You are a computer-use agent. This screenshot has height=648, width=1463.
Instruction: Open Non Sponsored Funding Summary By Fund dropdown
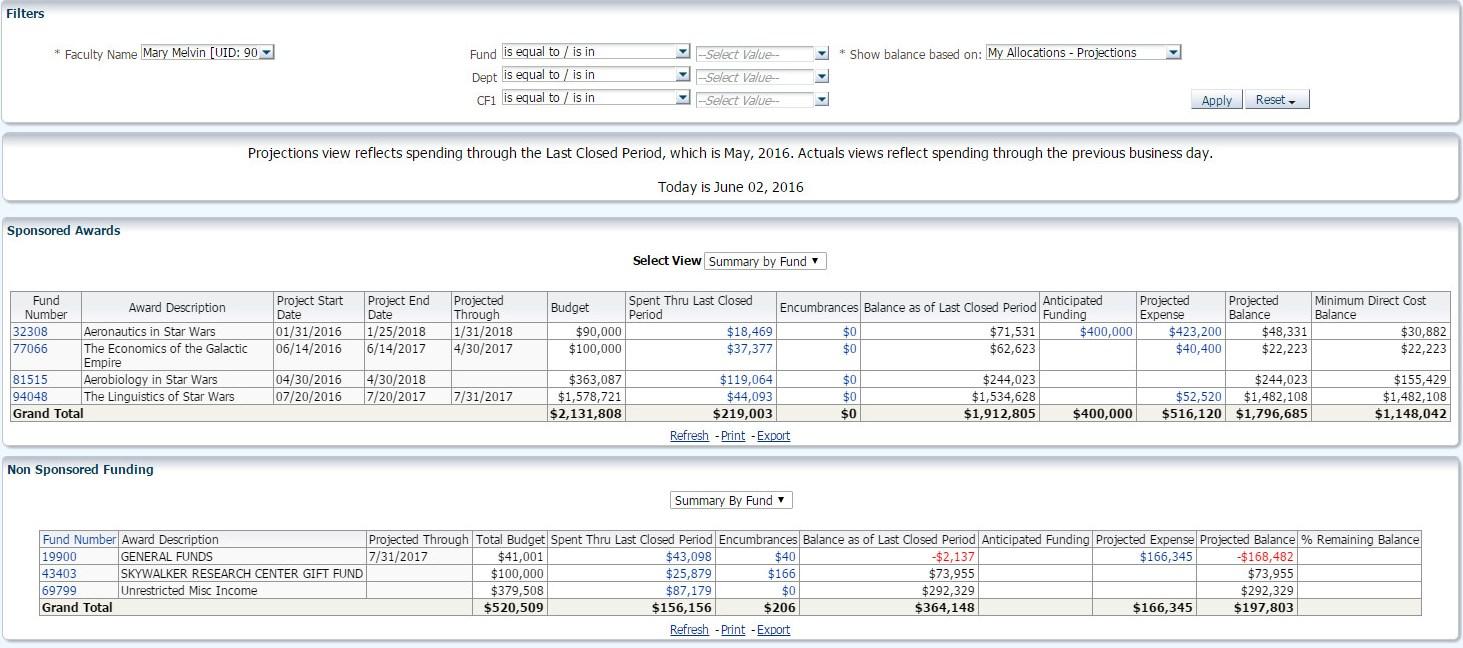coord(730,500)
